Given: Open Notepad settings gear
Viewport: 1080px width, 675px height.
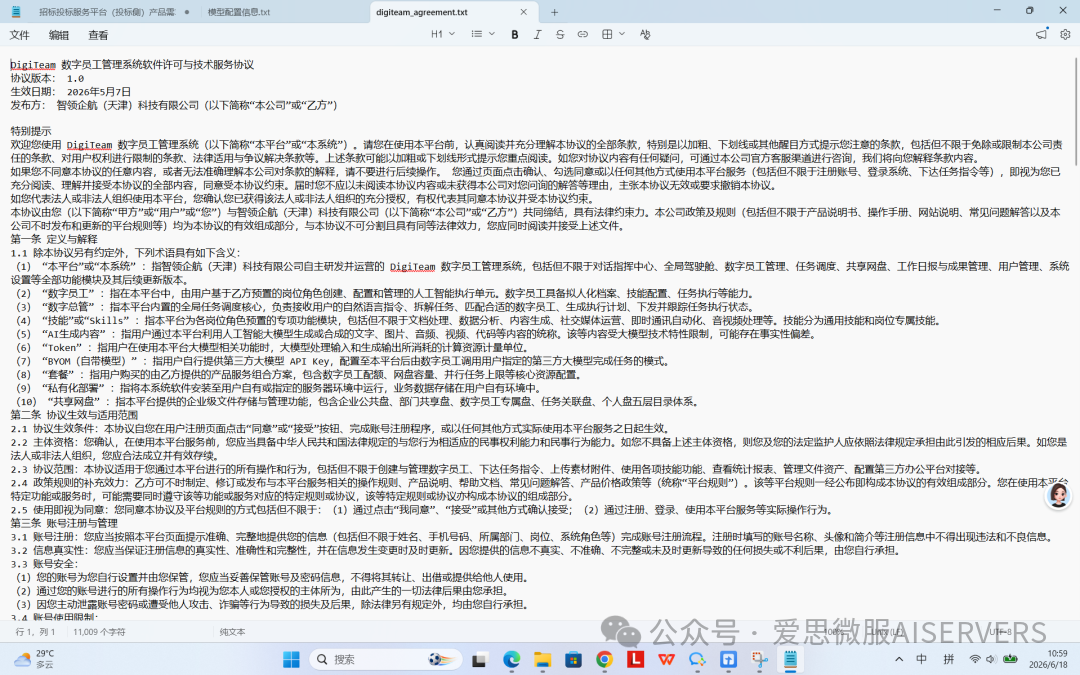Looking at the screenshot, I should pos(1065,34).
